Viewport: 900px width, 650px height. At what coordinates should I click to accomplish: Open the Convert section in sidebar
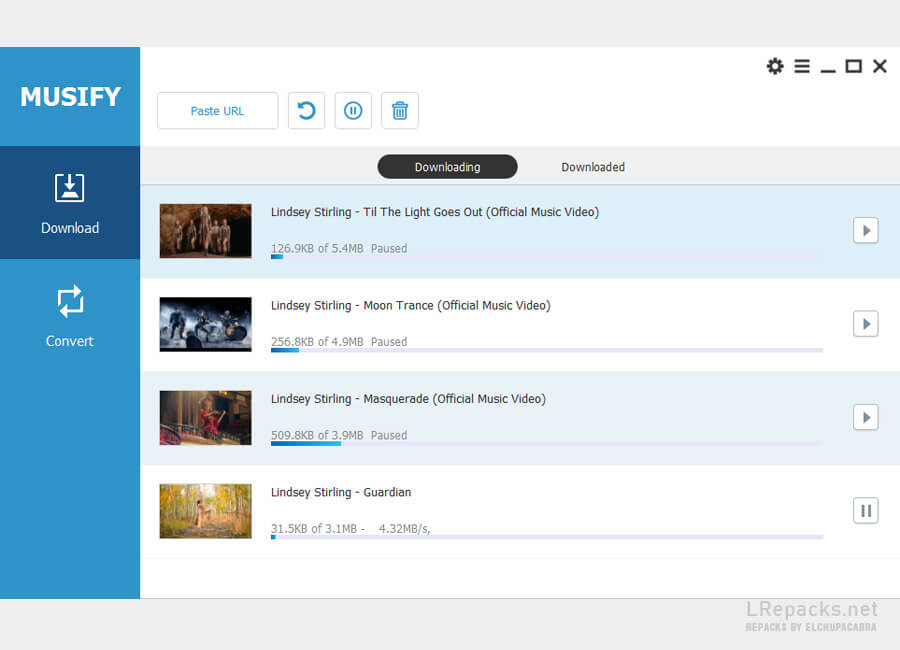point(70,316)
